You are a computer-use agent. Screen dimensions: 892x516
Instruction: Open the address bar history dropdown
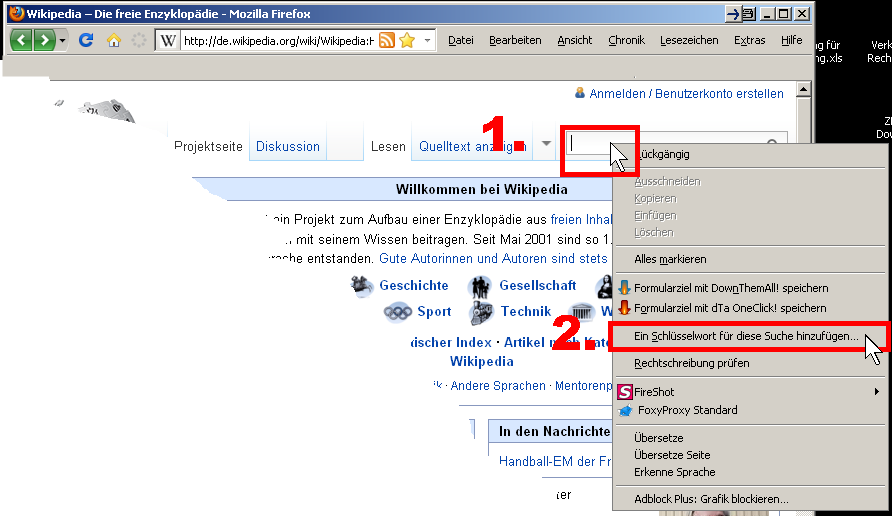427,40
